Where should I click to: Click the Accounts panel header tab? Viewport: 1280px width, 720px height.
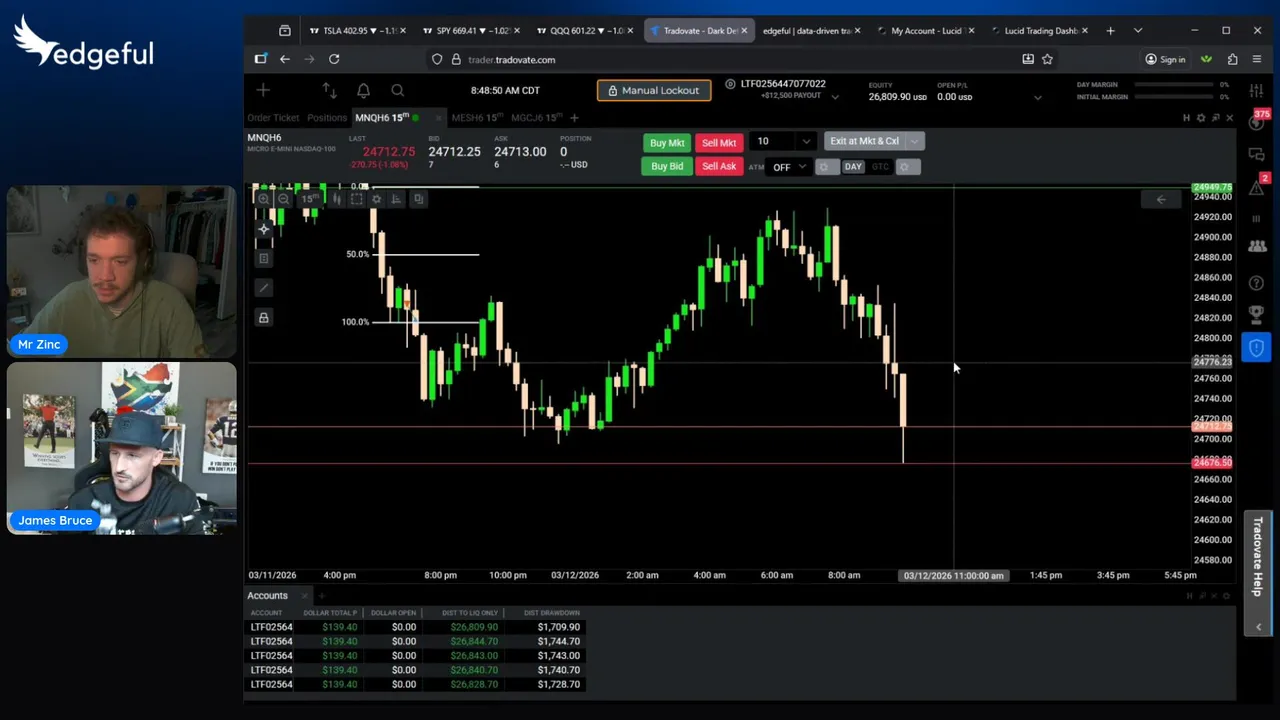(268, 596)
